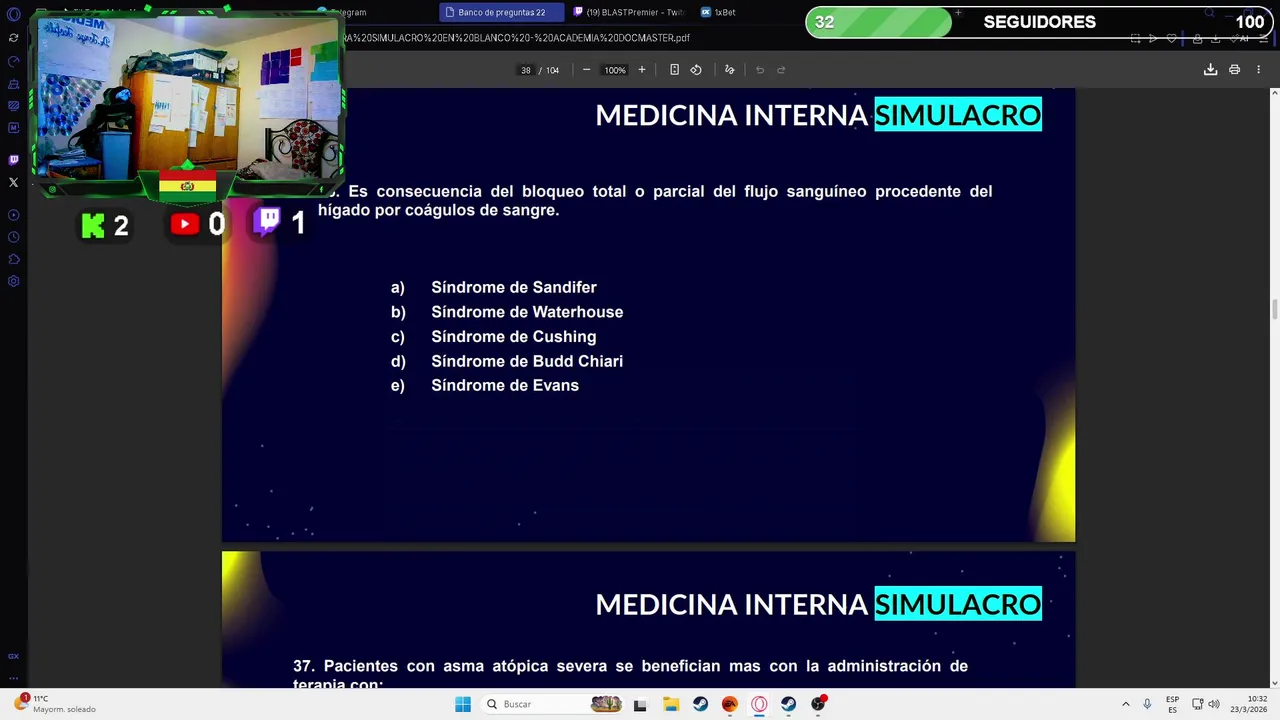The height and width of the screenshot is (720, 1280).
Task: Zoom out the PDF with minus button
Action: [586, 70]
